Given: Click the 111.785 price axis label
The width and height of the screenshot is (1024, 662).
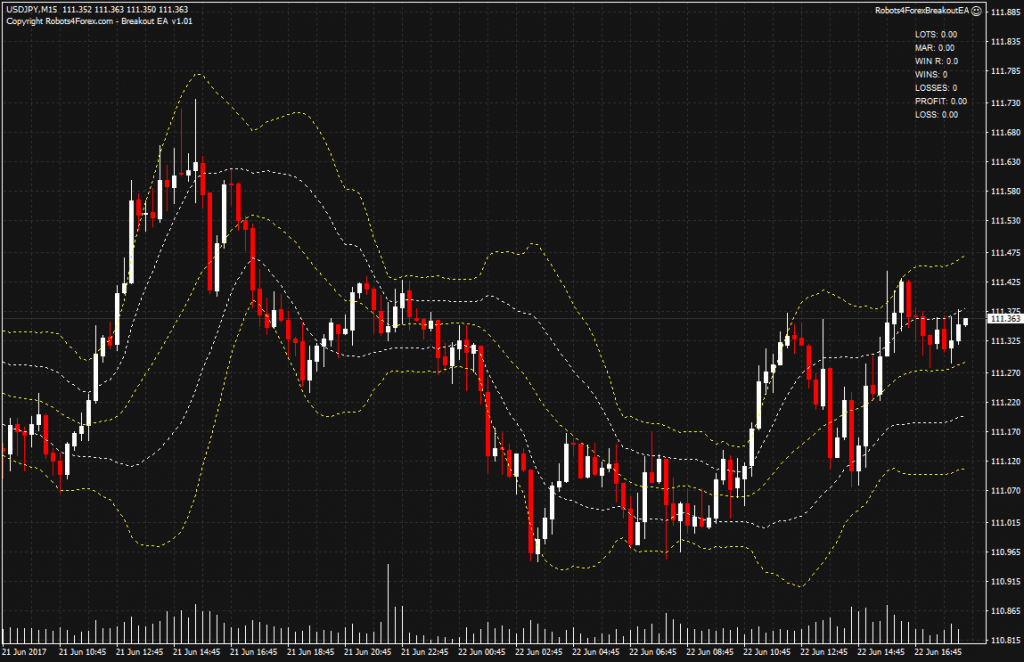Looking at the screenshot, I should point(1006,71).
